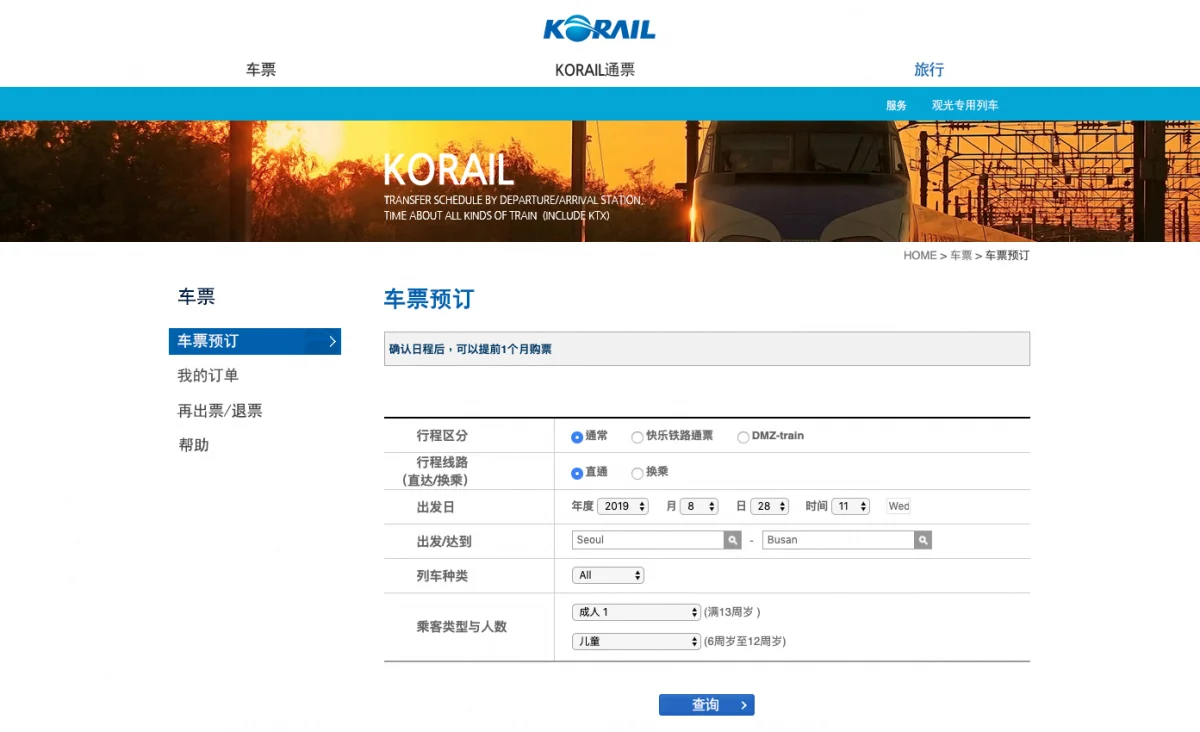Open 我的订单 in the sidebar

click(x=208, y=376)
